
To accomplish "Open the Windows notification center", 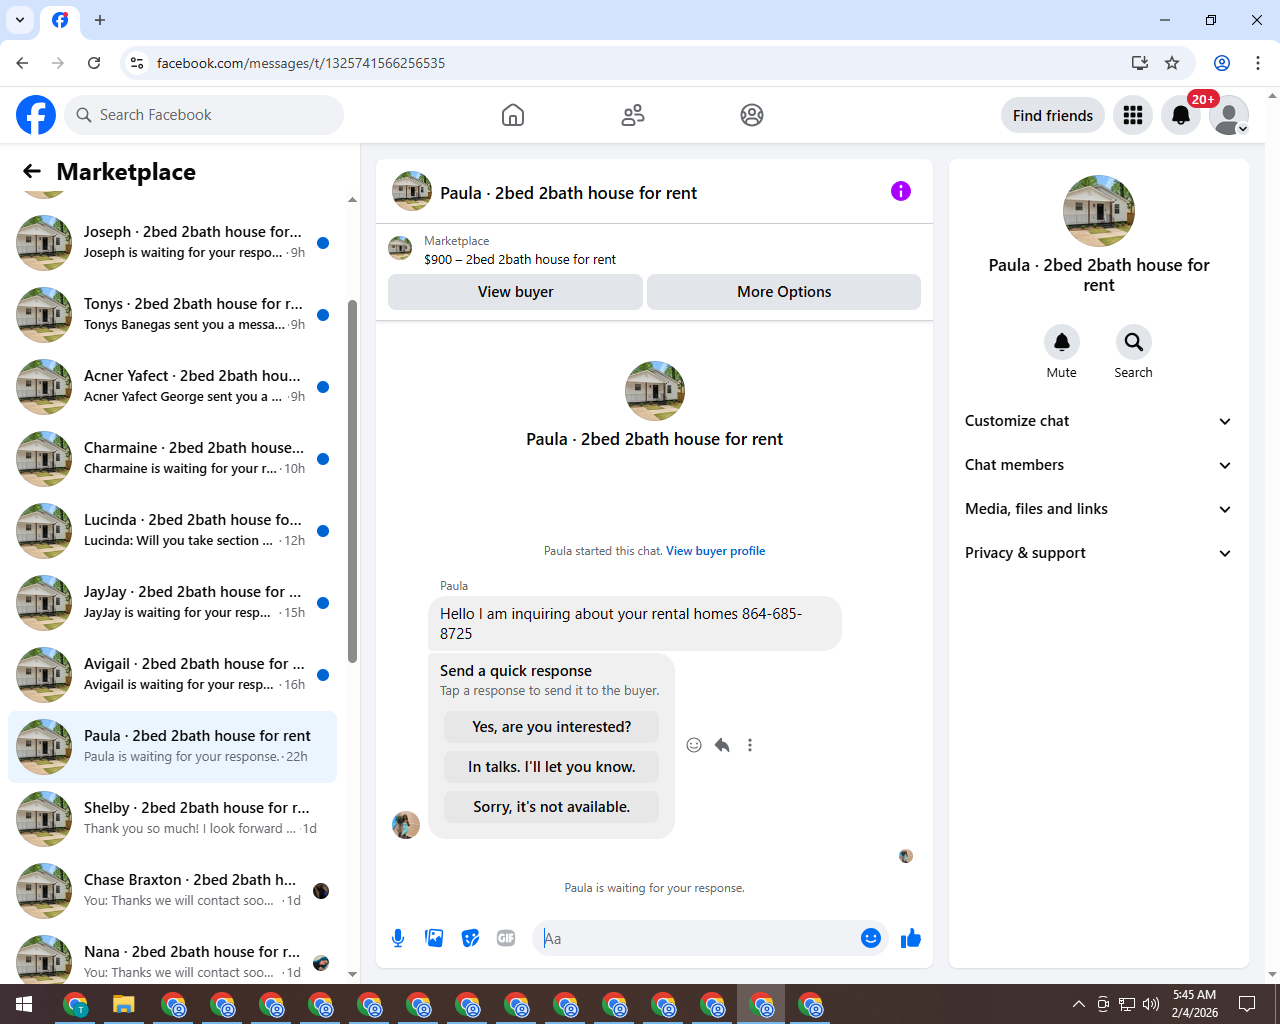I will pos(1247,1004).
